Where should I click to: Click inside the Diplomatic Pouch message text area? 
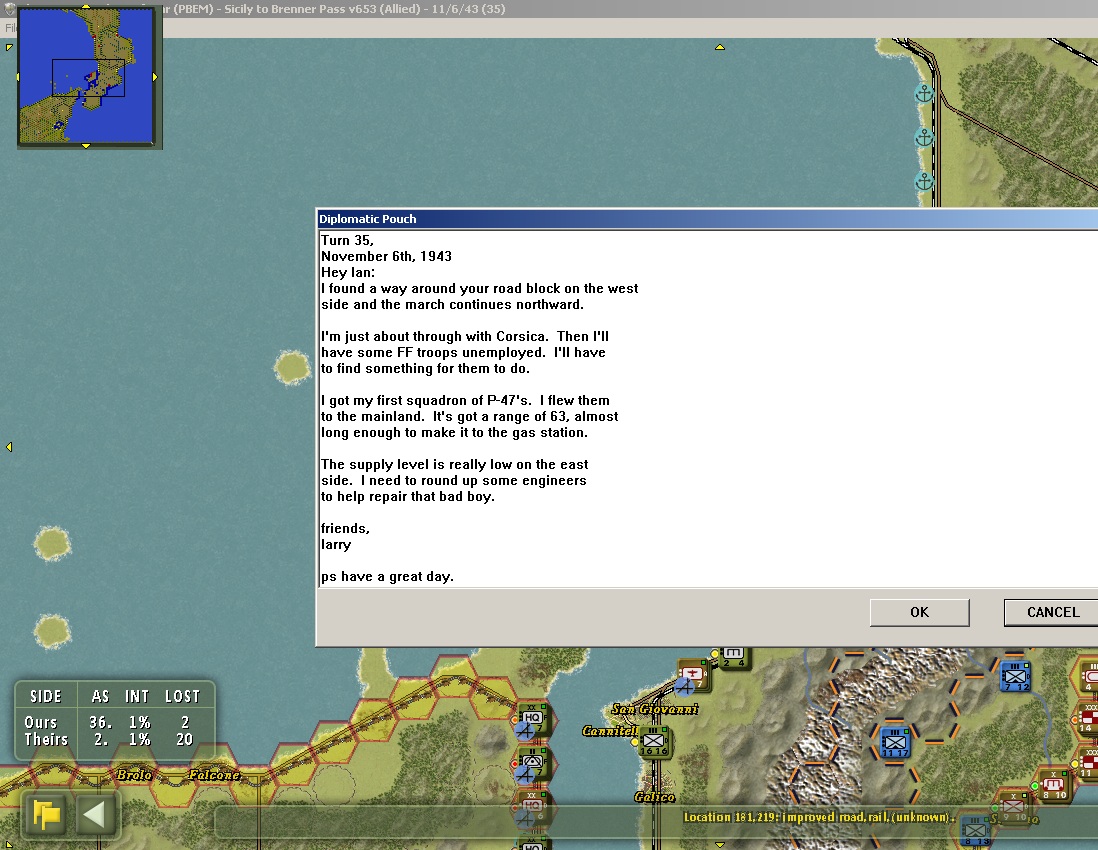[708, 409]
